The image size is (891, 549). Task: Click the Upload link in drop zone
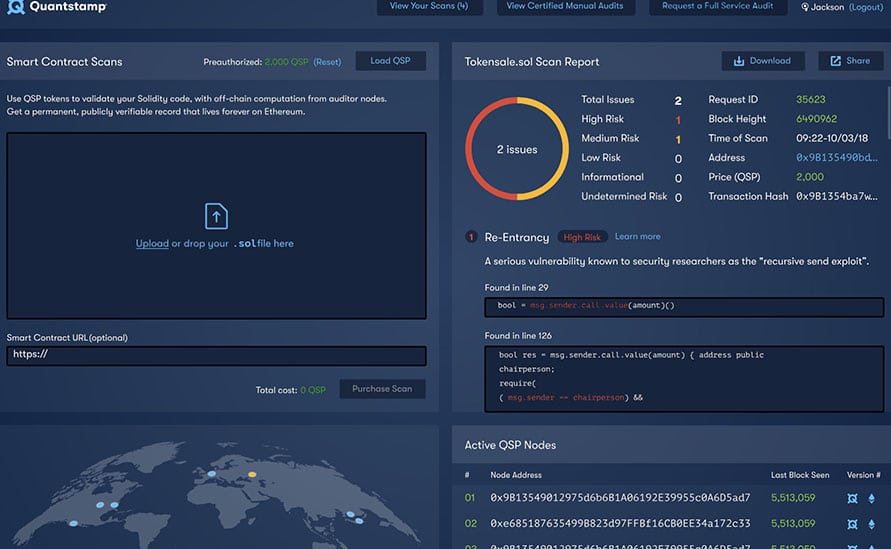coord(152,243)
